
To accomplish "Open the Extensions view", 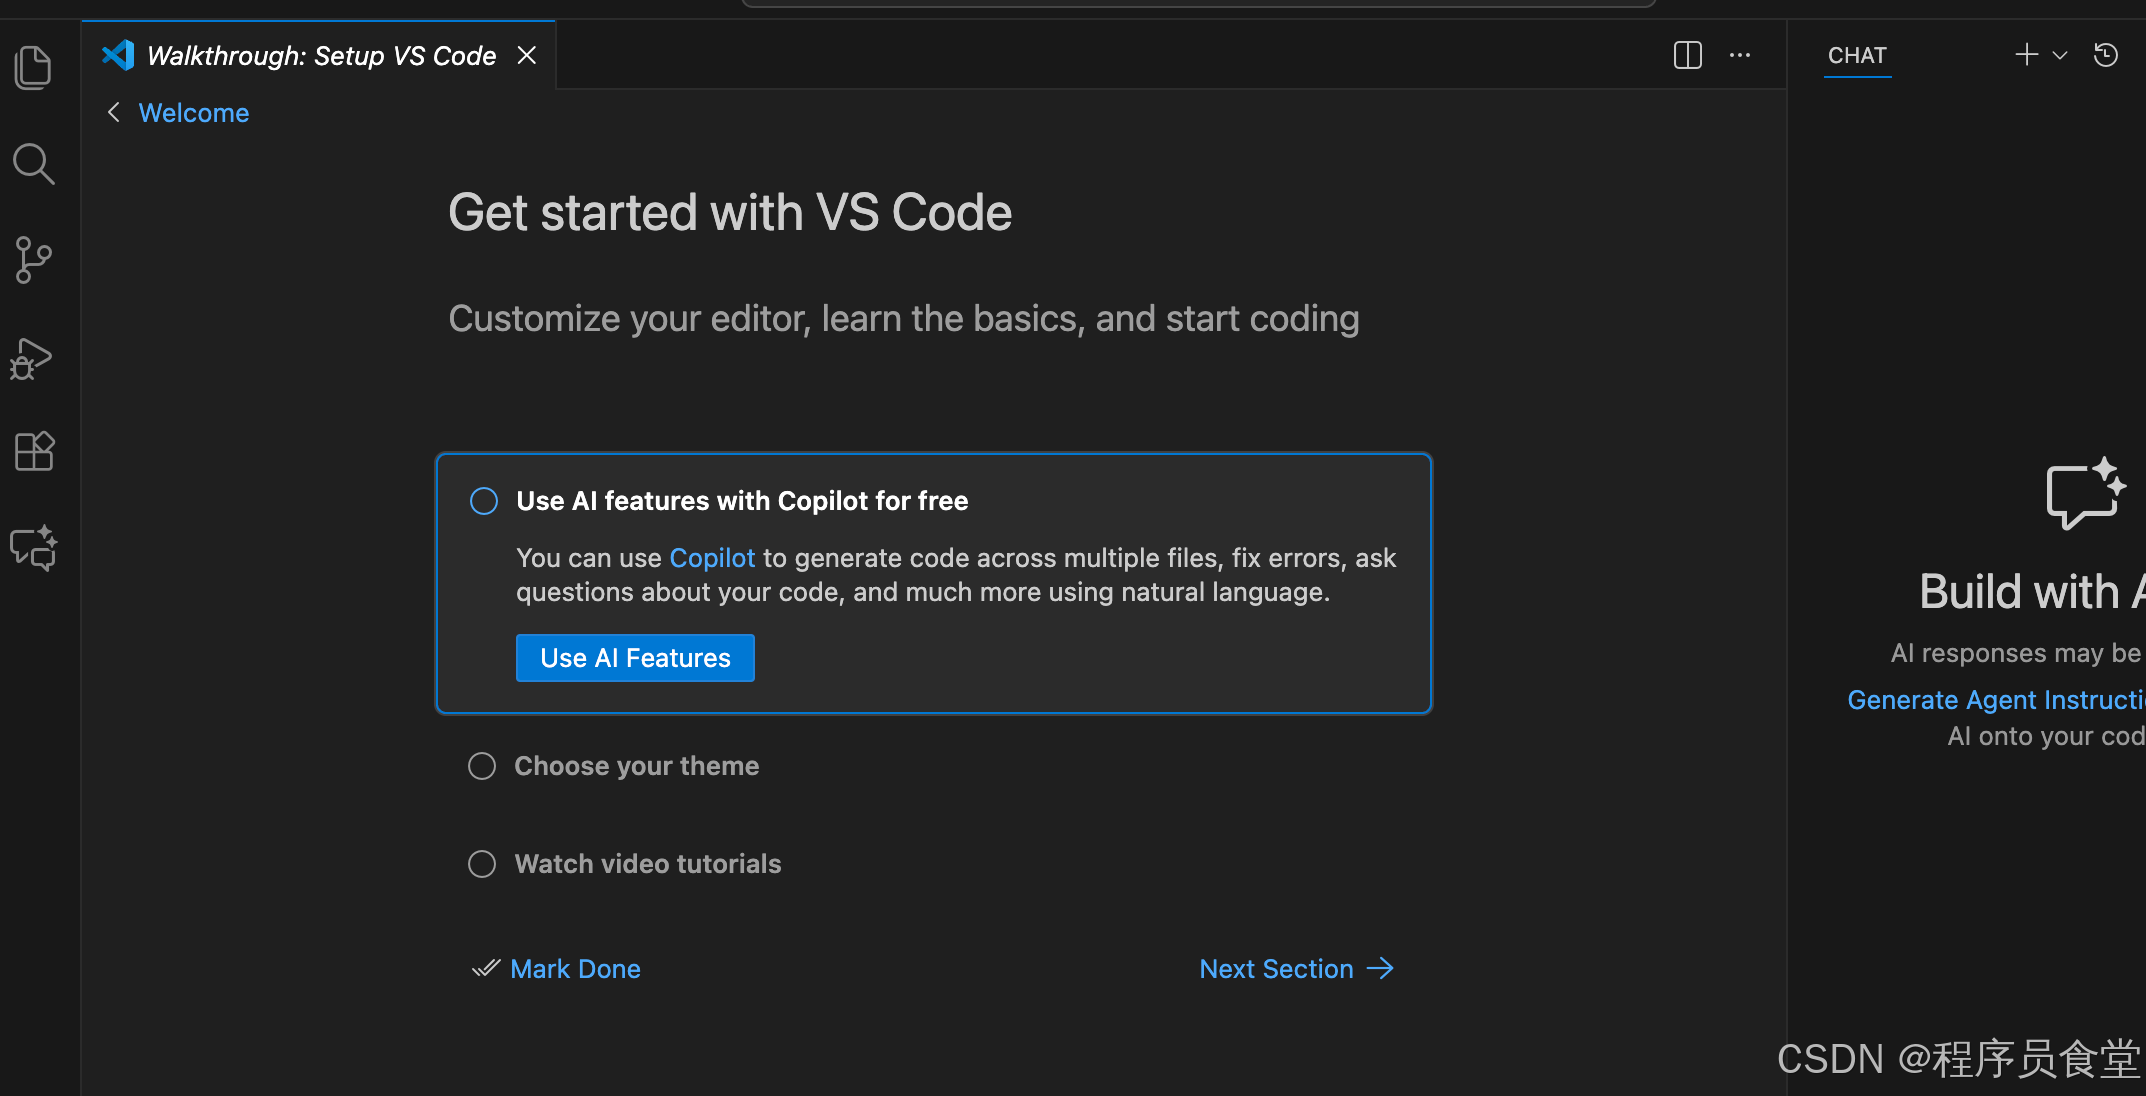I will [x=33, y=451].
